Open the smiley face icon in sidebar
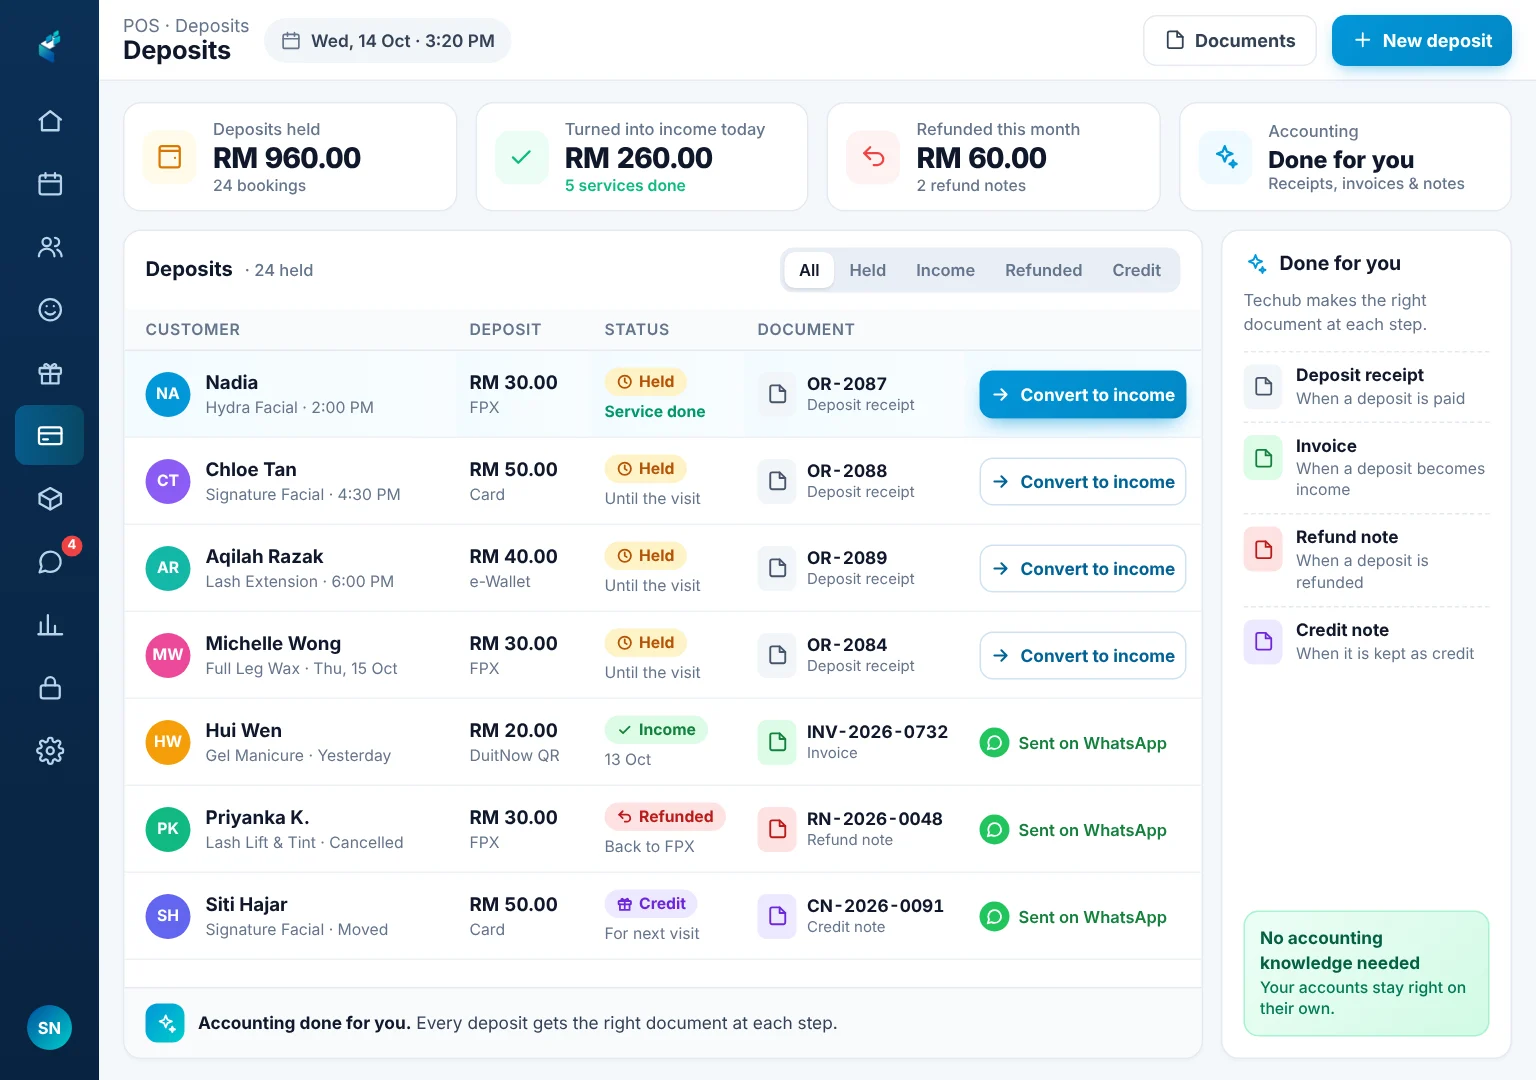 click(x=50, y=310)
